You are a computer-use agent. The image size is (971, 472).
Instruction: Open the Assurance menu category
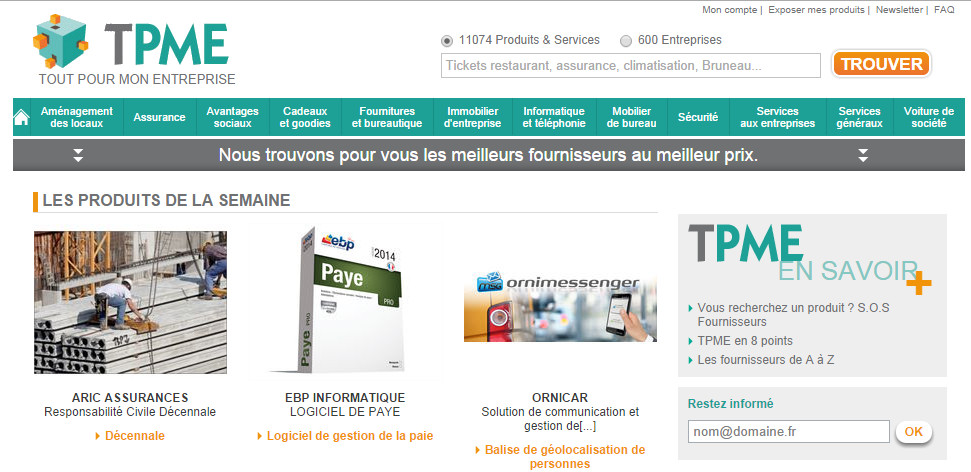point(159,117)
